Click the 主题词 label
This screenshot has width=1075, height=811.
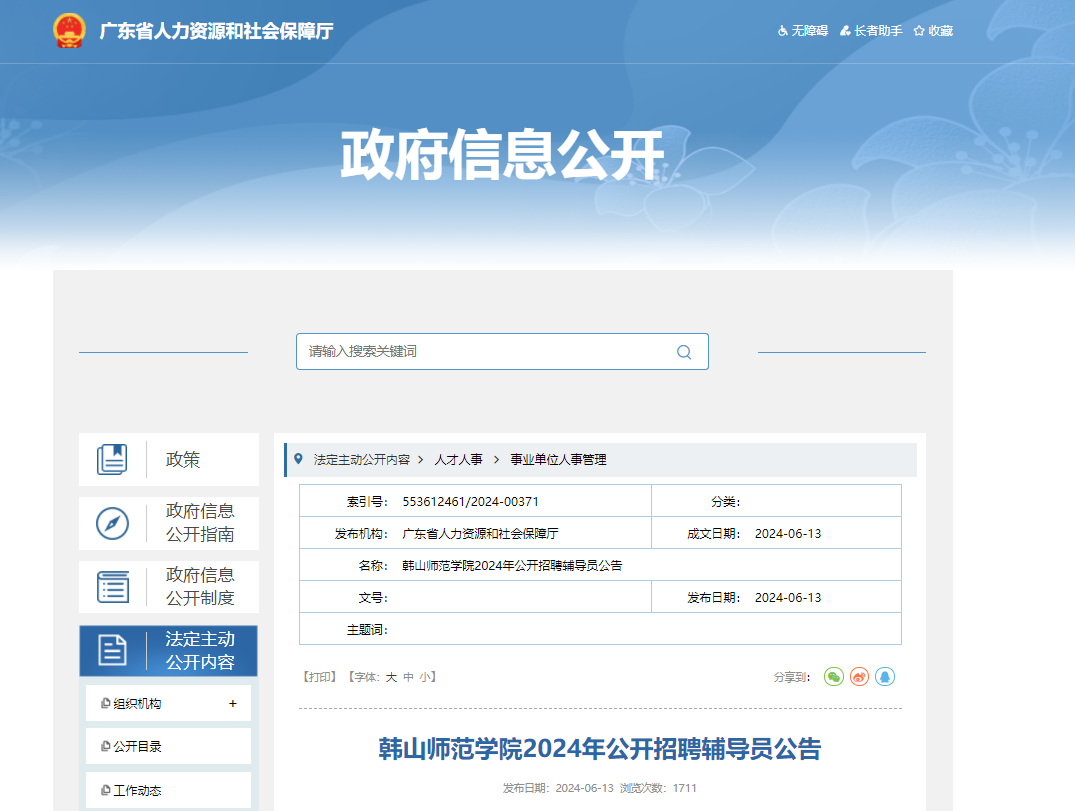[367, 630]
